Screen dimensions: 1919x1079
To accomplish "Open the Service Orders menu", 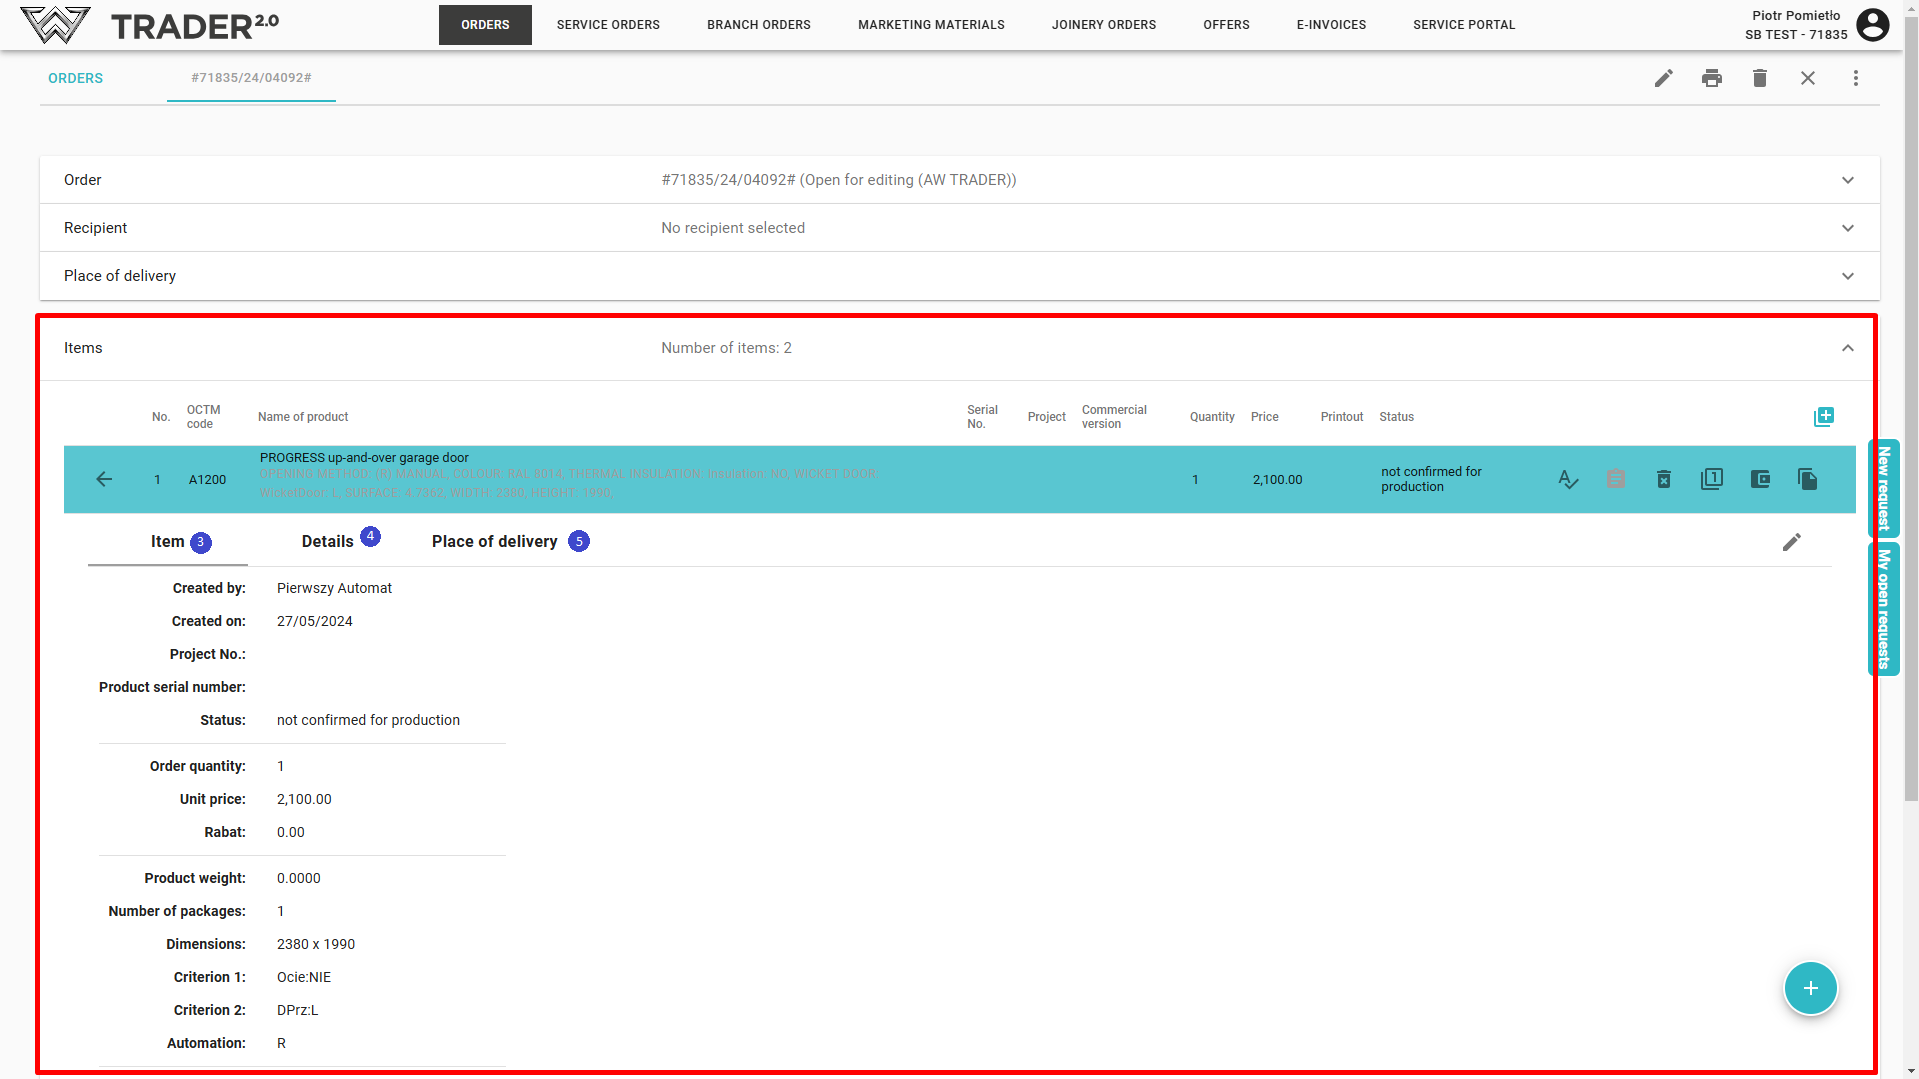I will click(608, 25).
